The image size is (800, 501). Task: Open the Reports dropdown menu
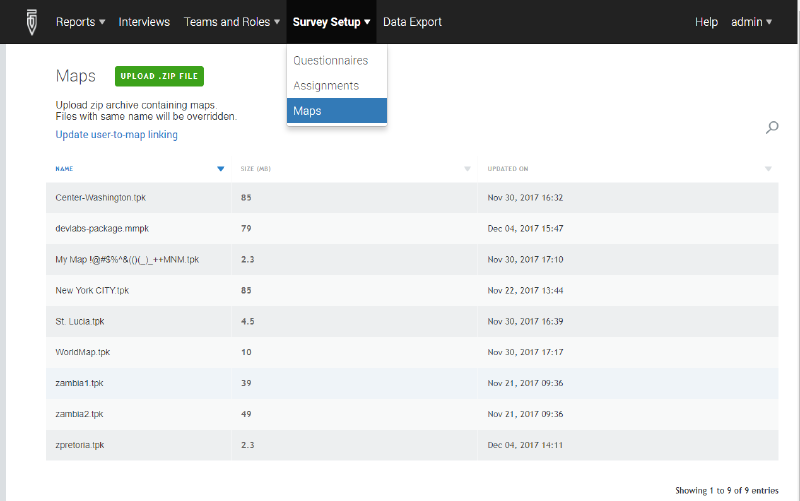(80, 22)
